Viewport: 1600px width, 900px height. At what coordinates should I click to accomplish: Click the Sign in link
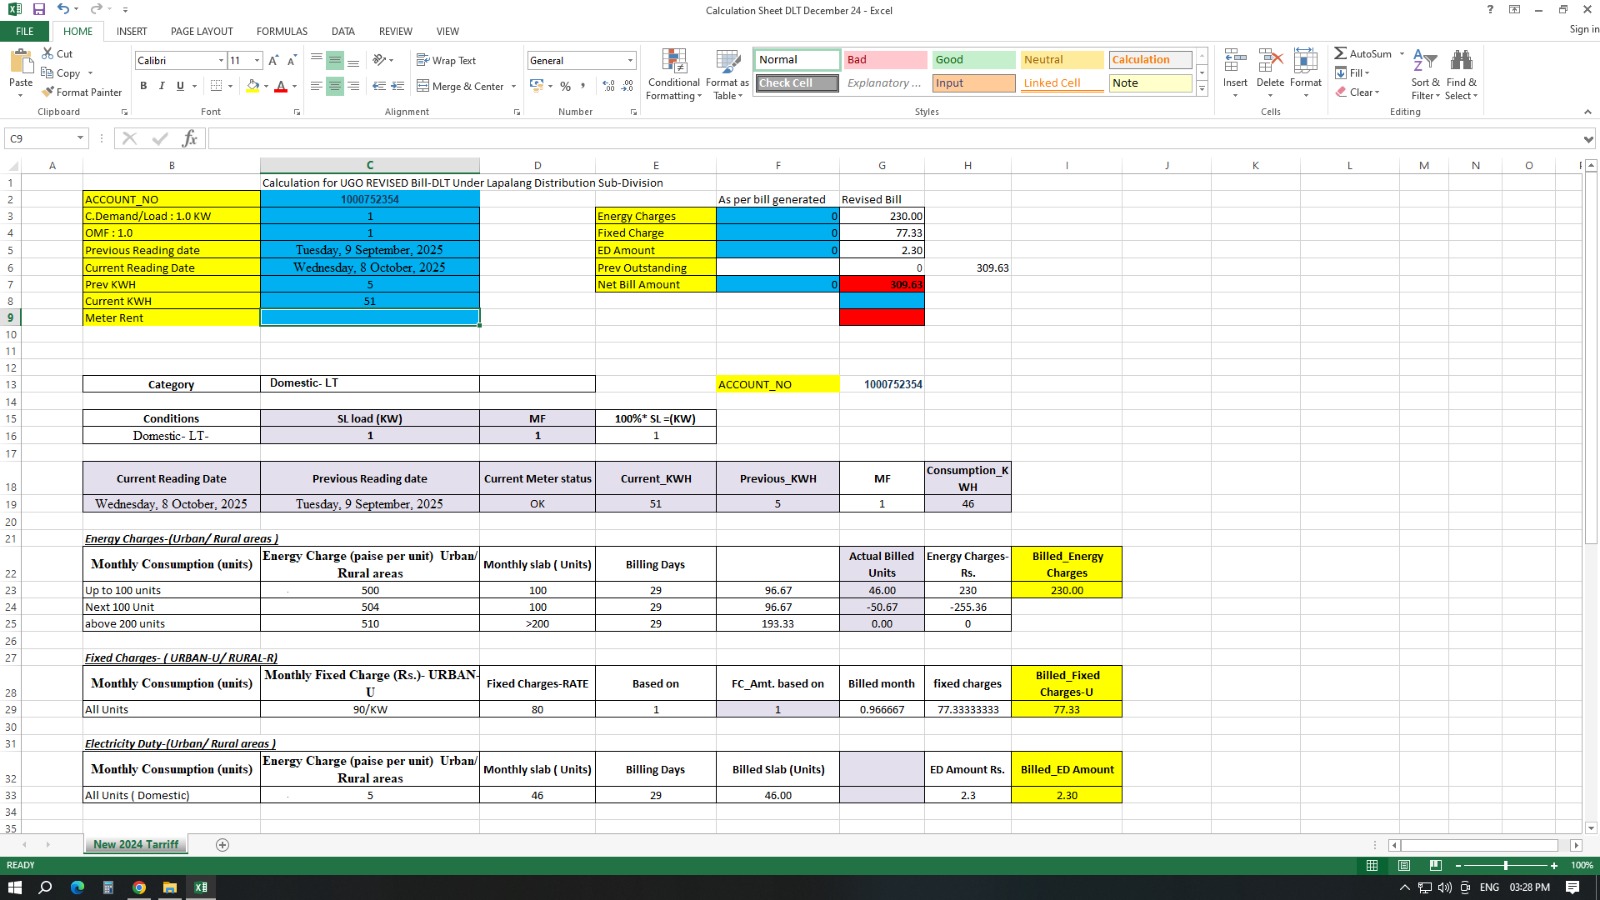[x=1583, y=29]
